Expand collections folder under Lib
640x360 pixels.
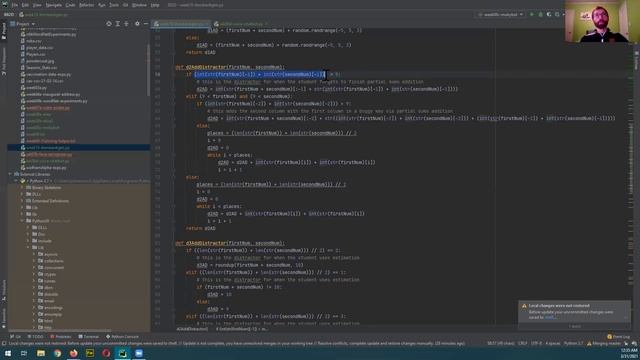tap(34, 261)
